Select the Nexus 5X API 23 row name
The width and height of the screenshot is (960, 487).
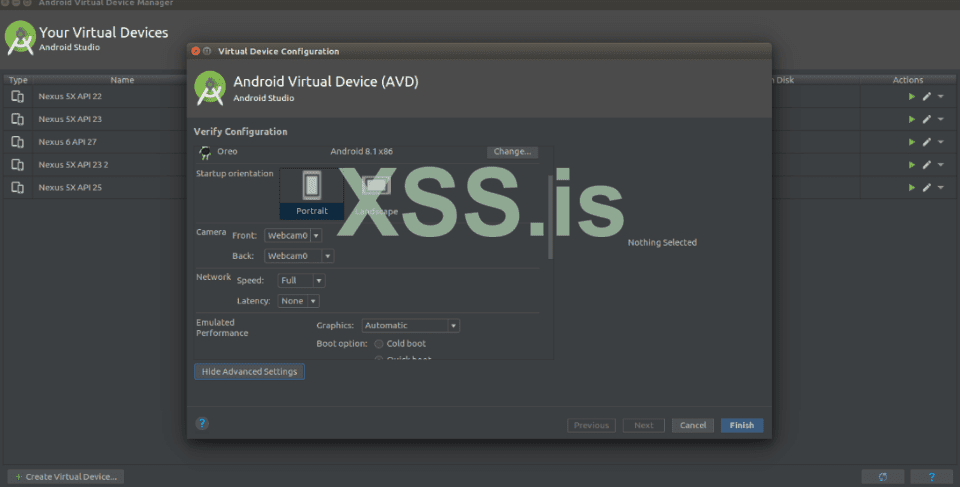tap(70, 119)
